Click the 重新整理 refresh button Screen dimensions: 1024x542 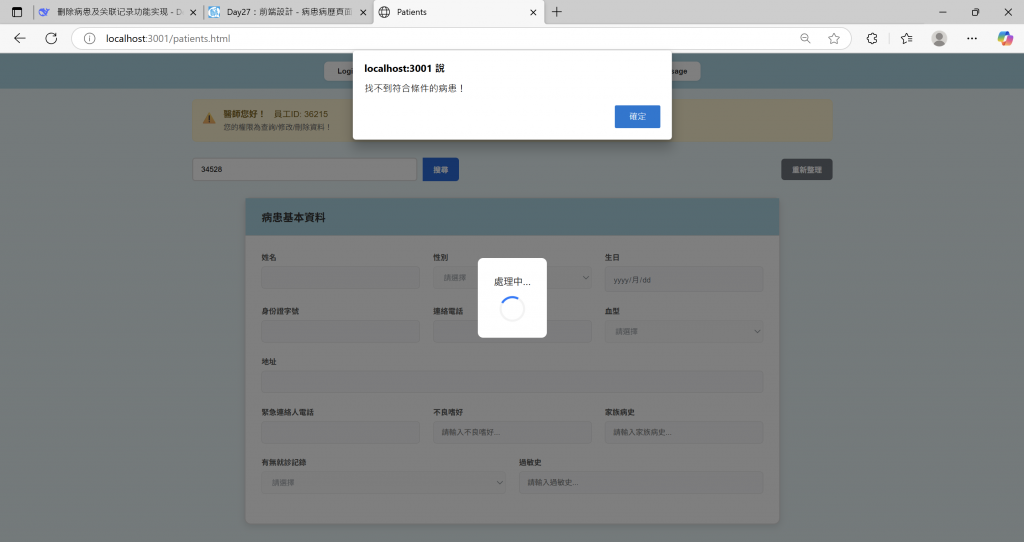pos(807,170)
